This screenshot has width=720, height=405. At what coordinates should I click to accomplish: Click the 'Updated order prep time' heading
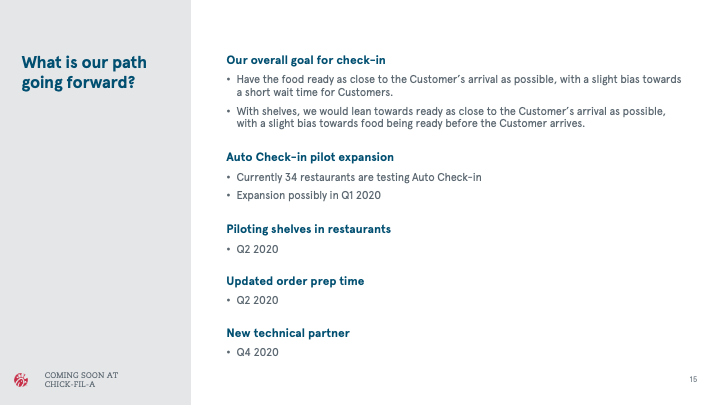[295, 281]
